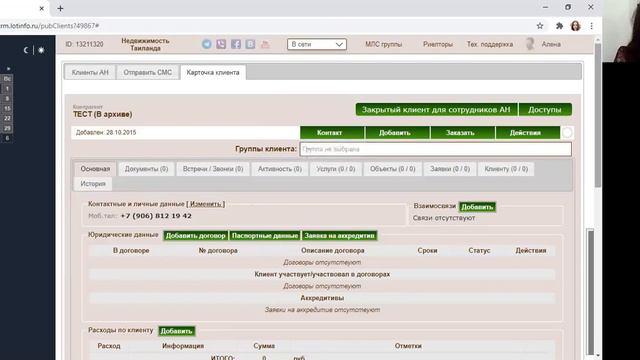Click the ТЕСТ (В архиве) client name
640x360 pixels.
point(102,114)
